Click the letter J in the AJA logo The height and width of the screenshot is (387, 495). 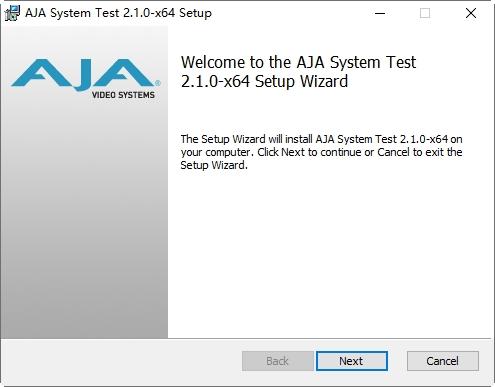[83, 75]
